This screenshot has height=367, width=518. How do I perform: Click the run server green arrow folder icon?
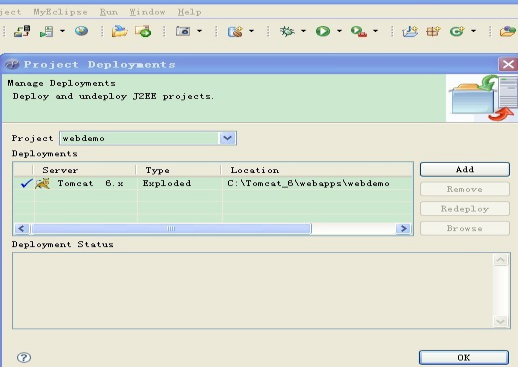[x=143, y=31]
